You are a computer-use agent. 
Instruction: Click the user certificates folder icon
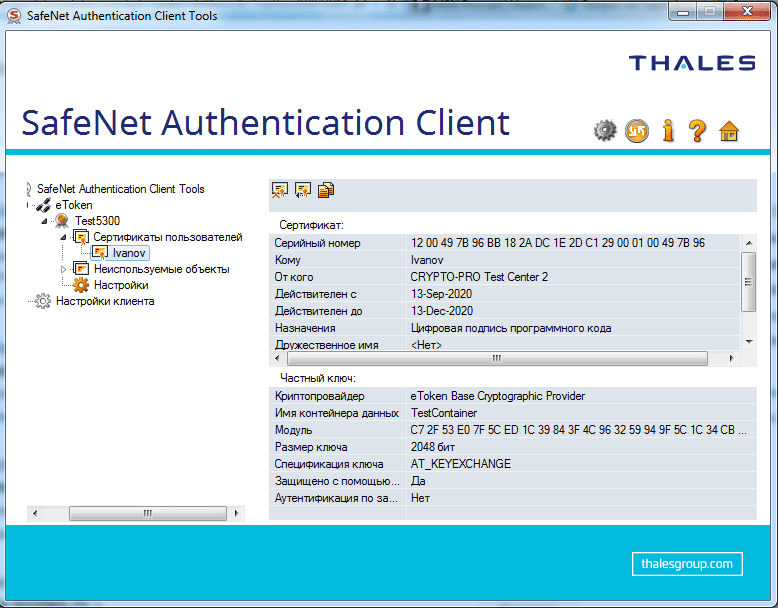81,237
